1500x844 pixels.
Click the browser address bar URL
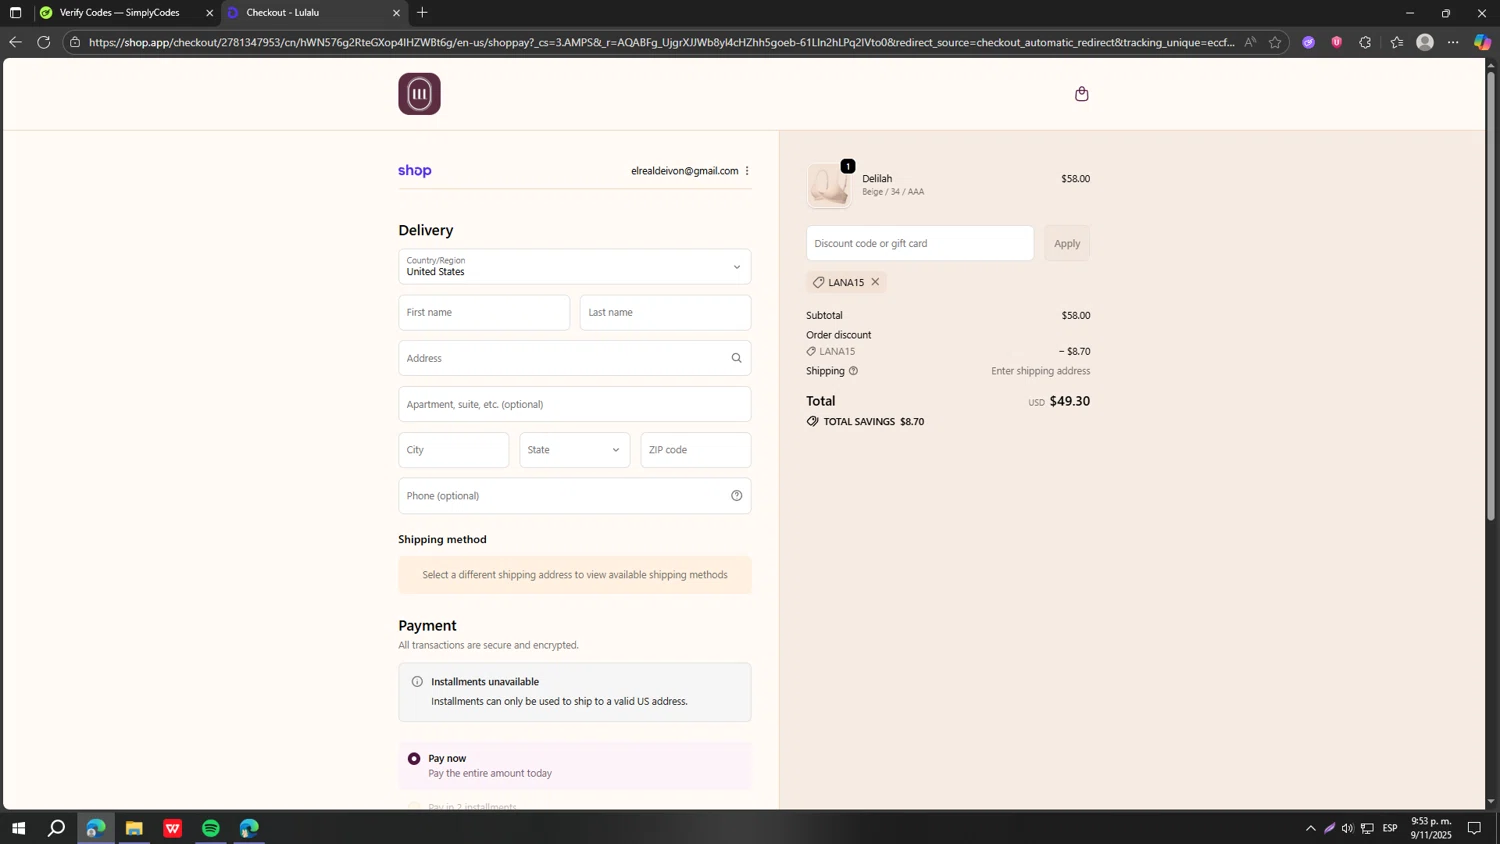coord(660,42)
